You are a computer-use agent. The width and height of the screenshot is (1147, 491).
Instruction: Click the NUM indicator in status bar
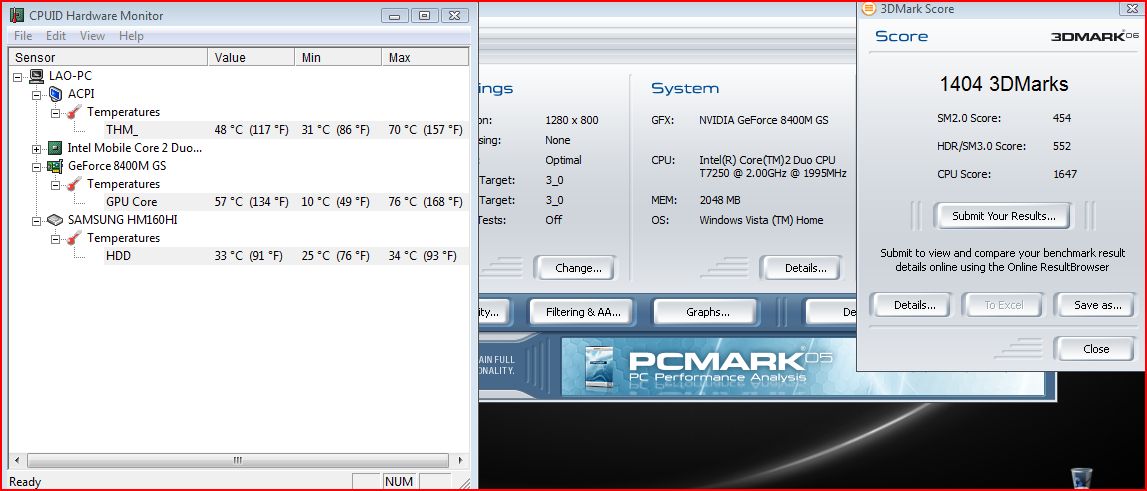(399, 481)
